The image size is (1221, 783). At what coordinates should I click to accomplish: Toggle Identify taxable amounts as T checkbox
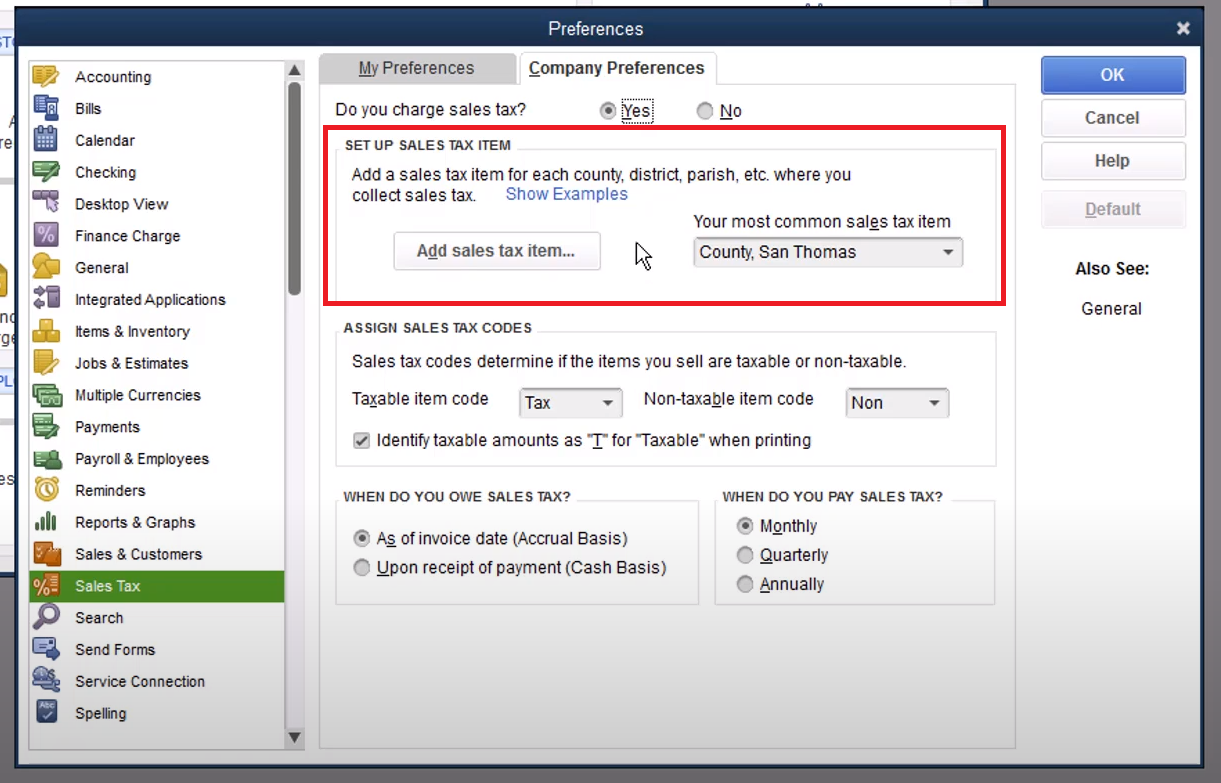coord(362,440)
